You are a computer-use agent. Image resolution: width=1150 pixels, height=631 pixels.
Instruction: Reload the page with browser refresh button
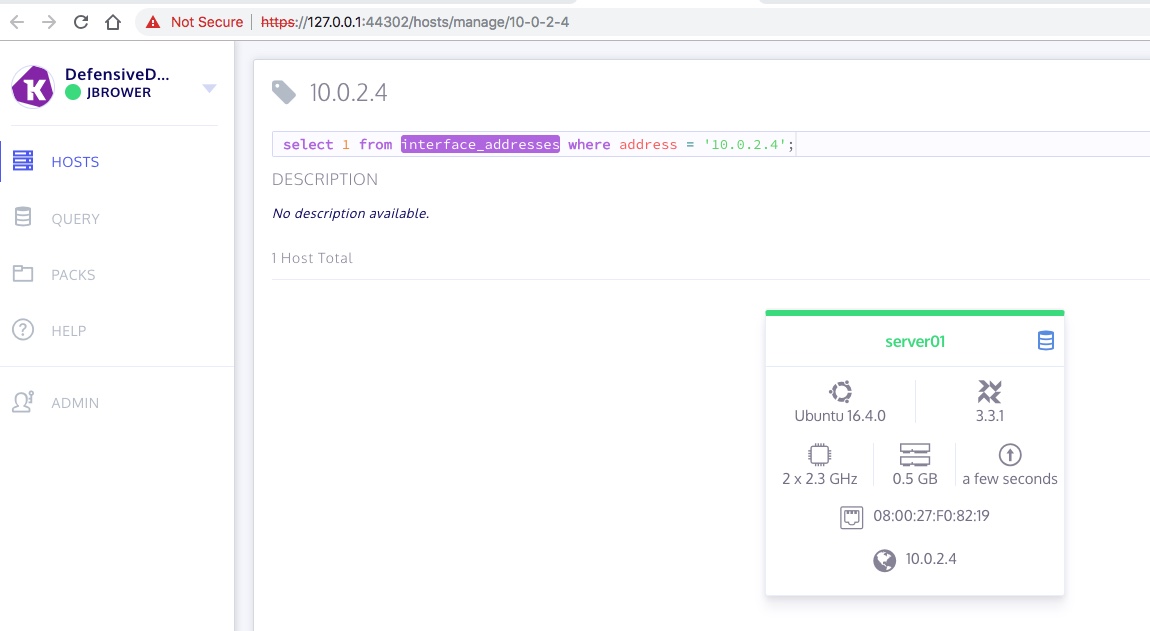click(x=81, y=22)
